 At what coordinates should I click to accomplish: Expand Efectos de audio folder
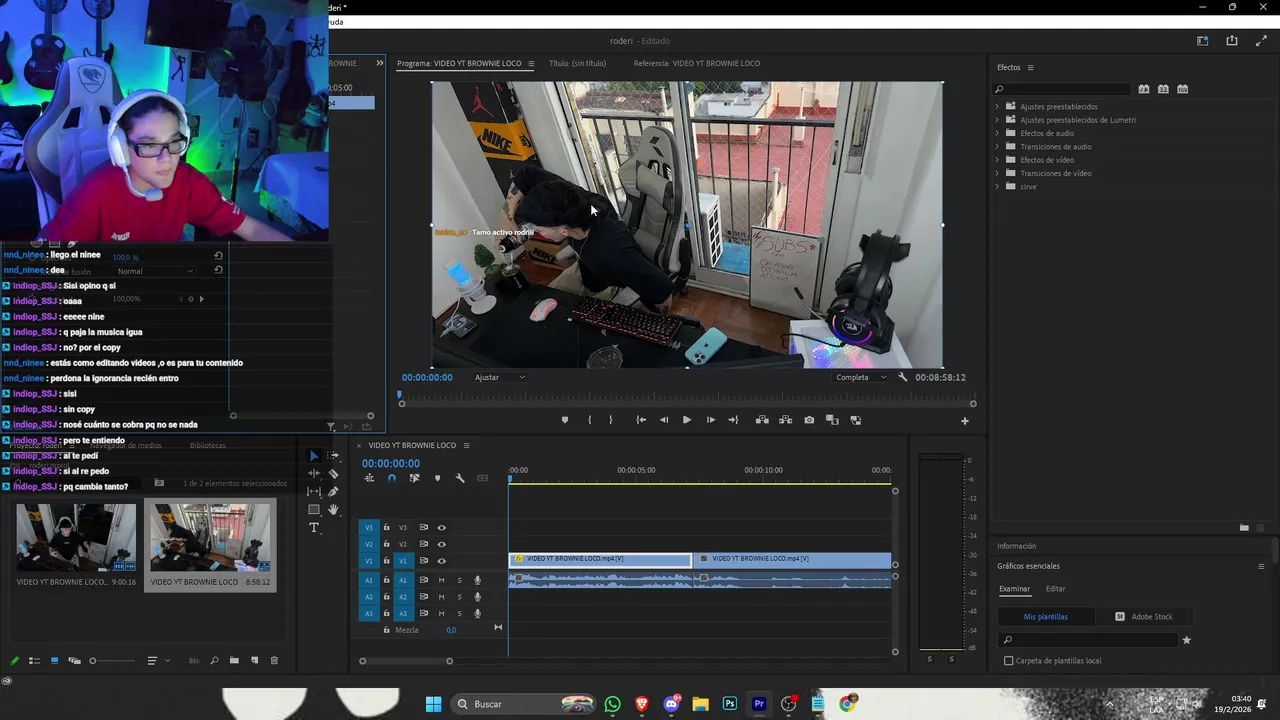coord(997,133)
